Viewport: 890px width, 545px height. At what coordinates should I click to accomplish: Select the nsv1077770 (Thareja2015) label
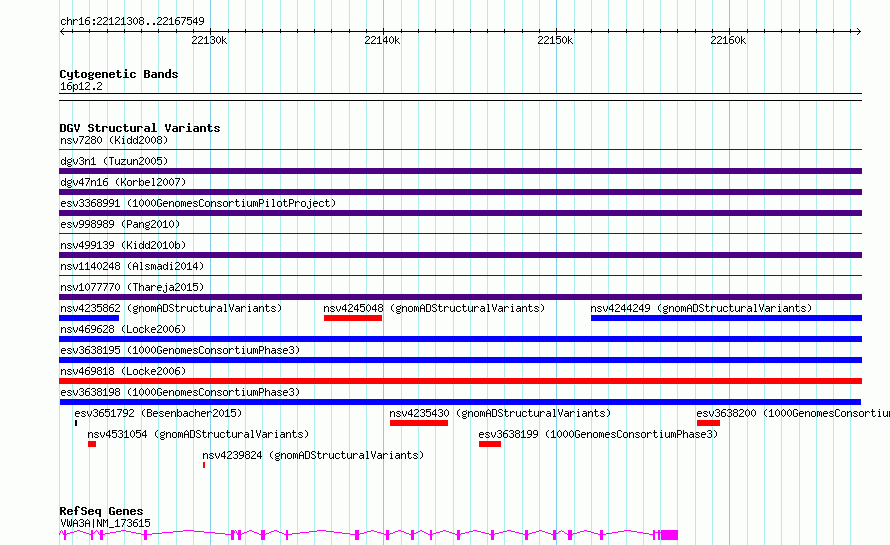pyautogui.click(x=132, y=287)
